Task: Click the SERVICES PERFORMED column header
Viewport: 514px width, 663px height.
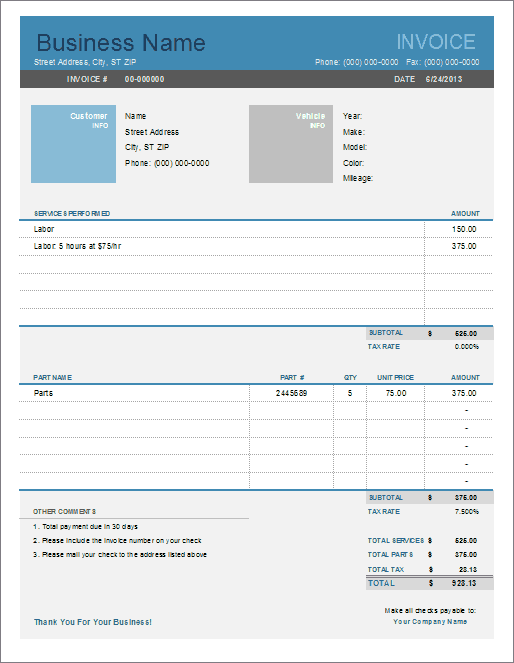Action: [x=72, y=214]
